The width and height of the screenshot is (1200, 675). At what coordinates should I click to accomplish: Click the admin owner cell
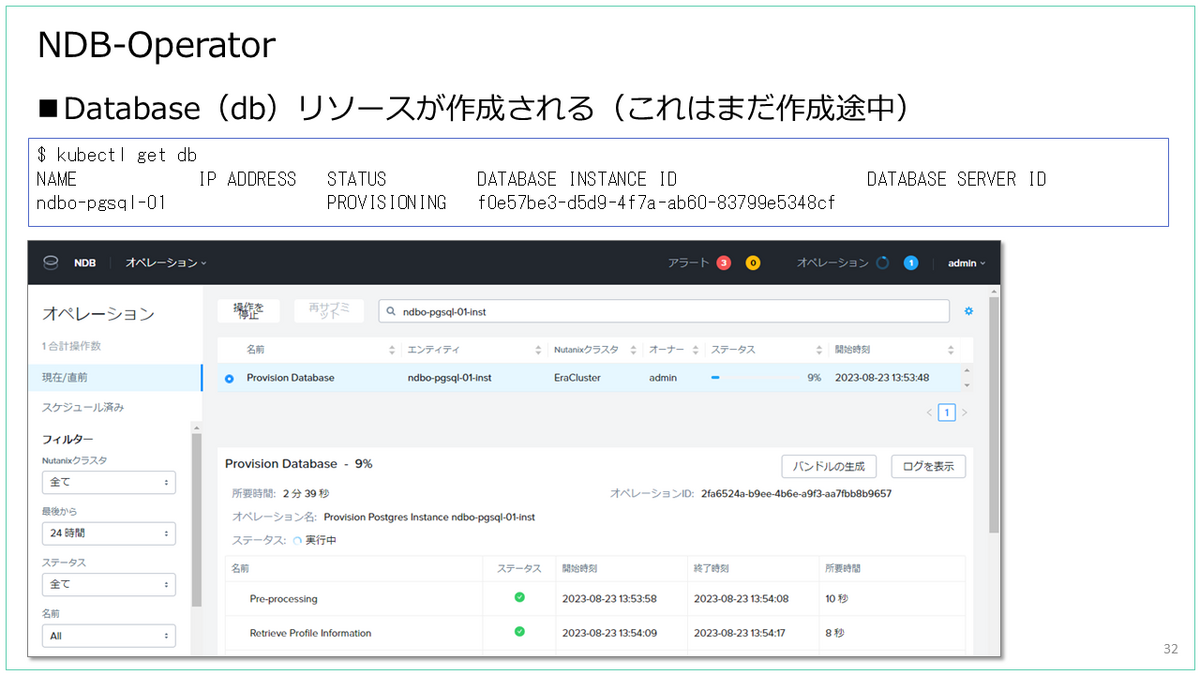coord(663,378)
